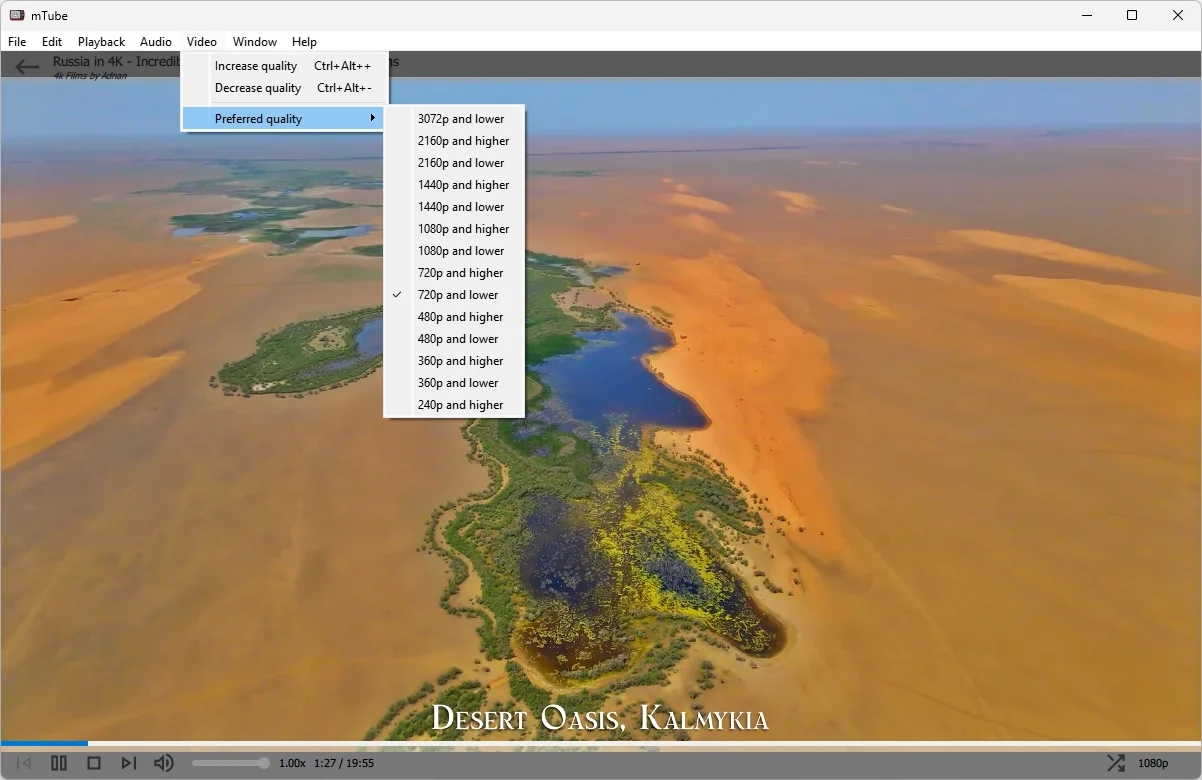Adjust the volume slider
The height and width of the screenshot is (780, 1202).
pos(230,763)
